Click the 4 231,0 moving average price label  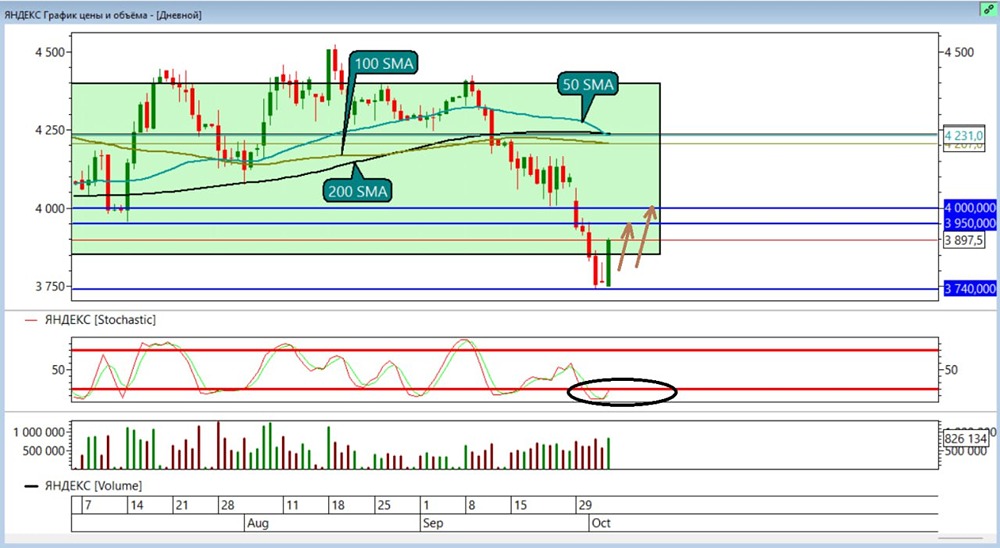click(964, 135)
